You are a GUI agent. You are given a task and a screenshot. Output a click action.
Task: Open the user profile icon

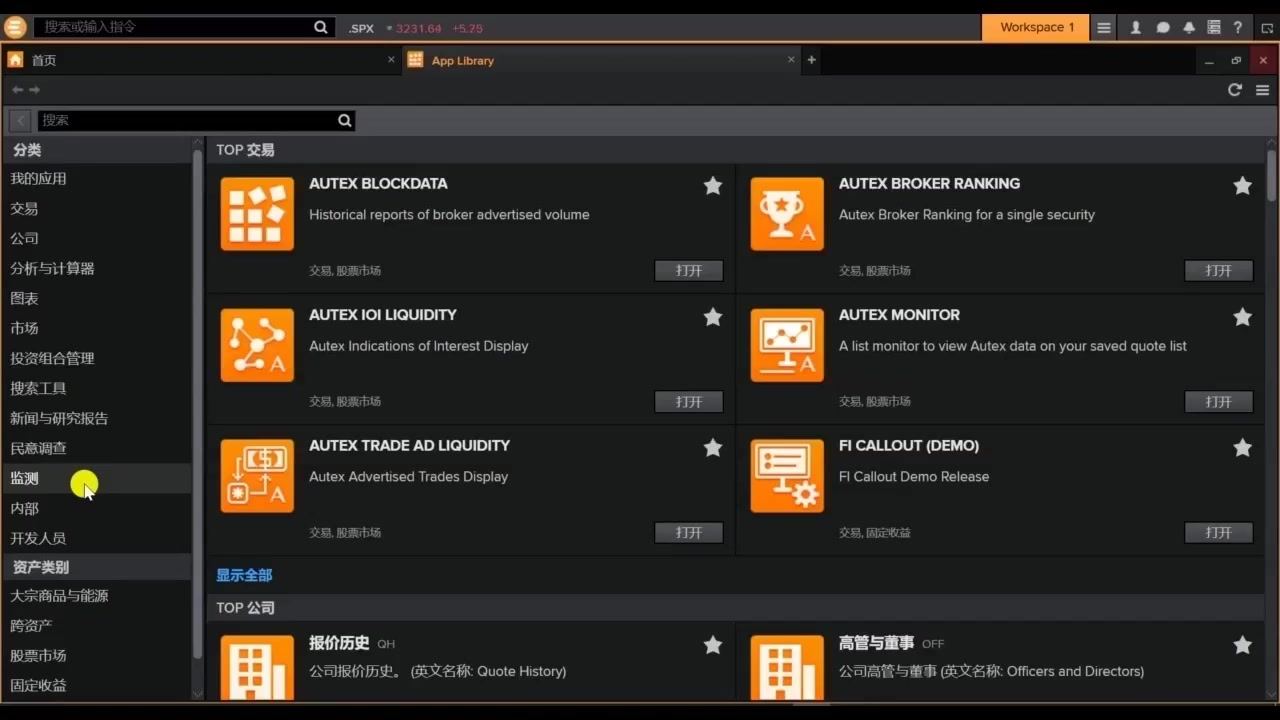(1136, 27)
